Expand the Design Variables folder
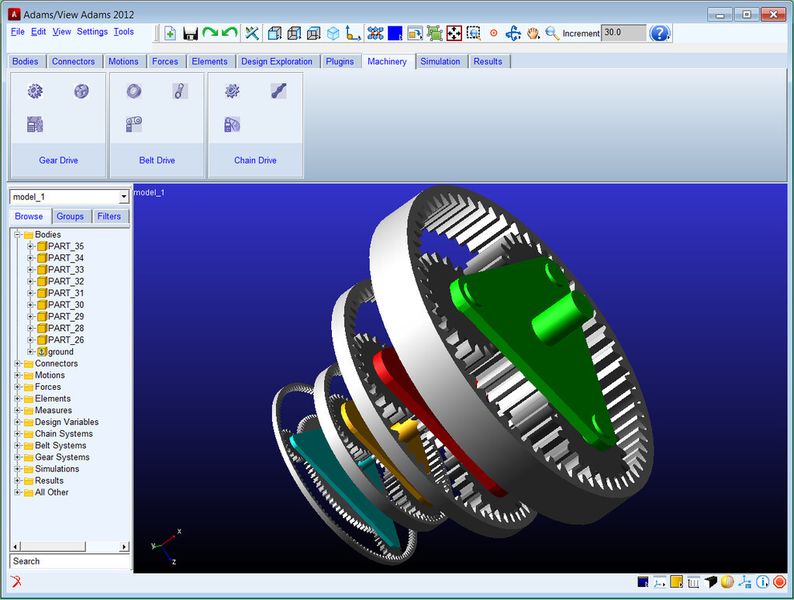The width and height of the screenshot is (794, 600). [17, 422]
